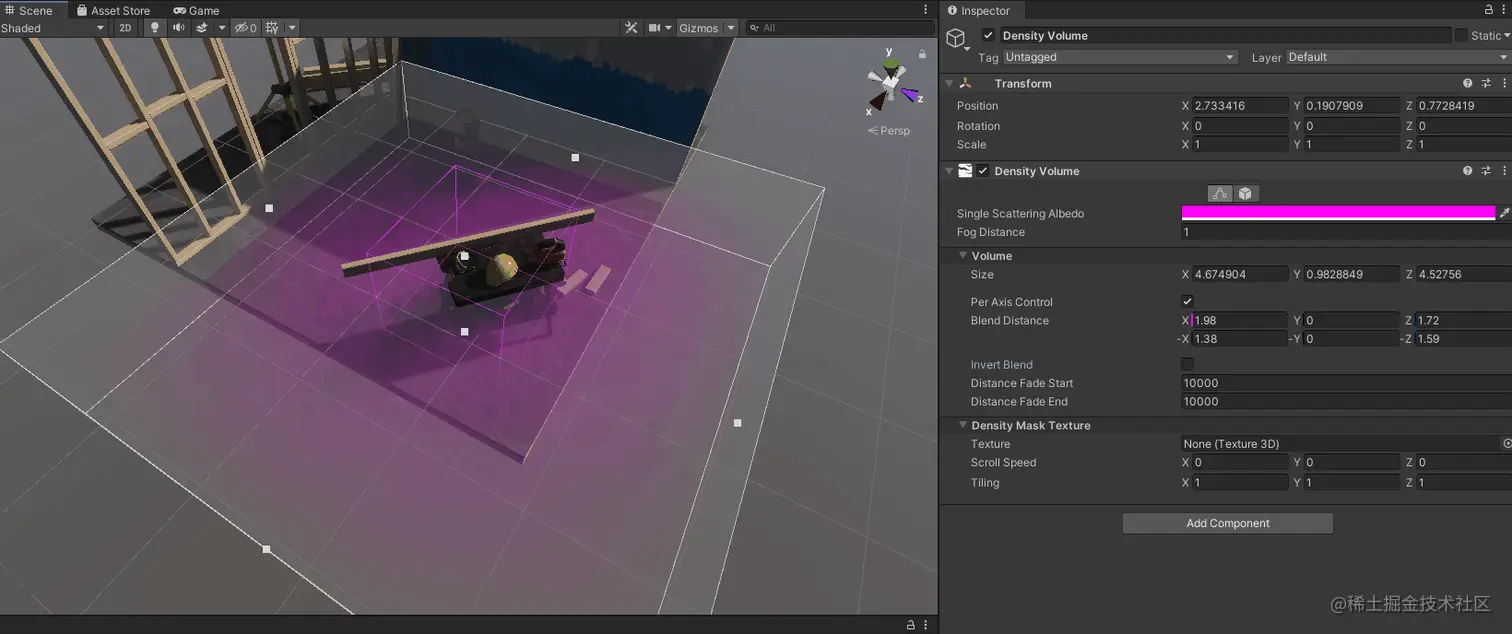Image resolution: width=1512 pixels, height=634 pixels.
Task: Open the Single Scattering Albedo magenta swatch
Action: pyautogui.click(x=1338, y=213)
